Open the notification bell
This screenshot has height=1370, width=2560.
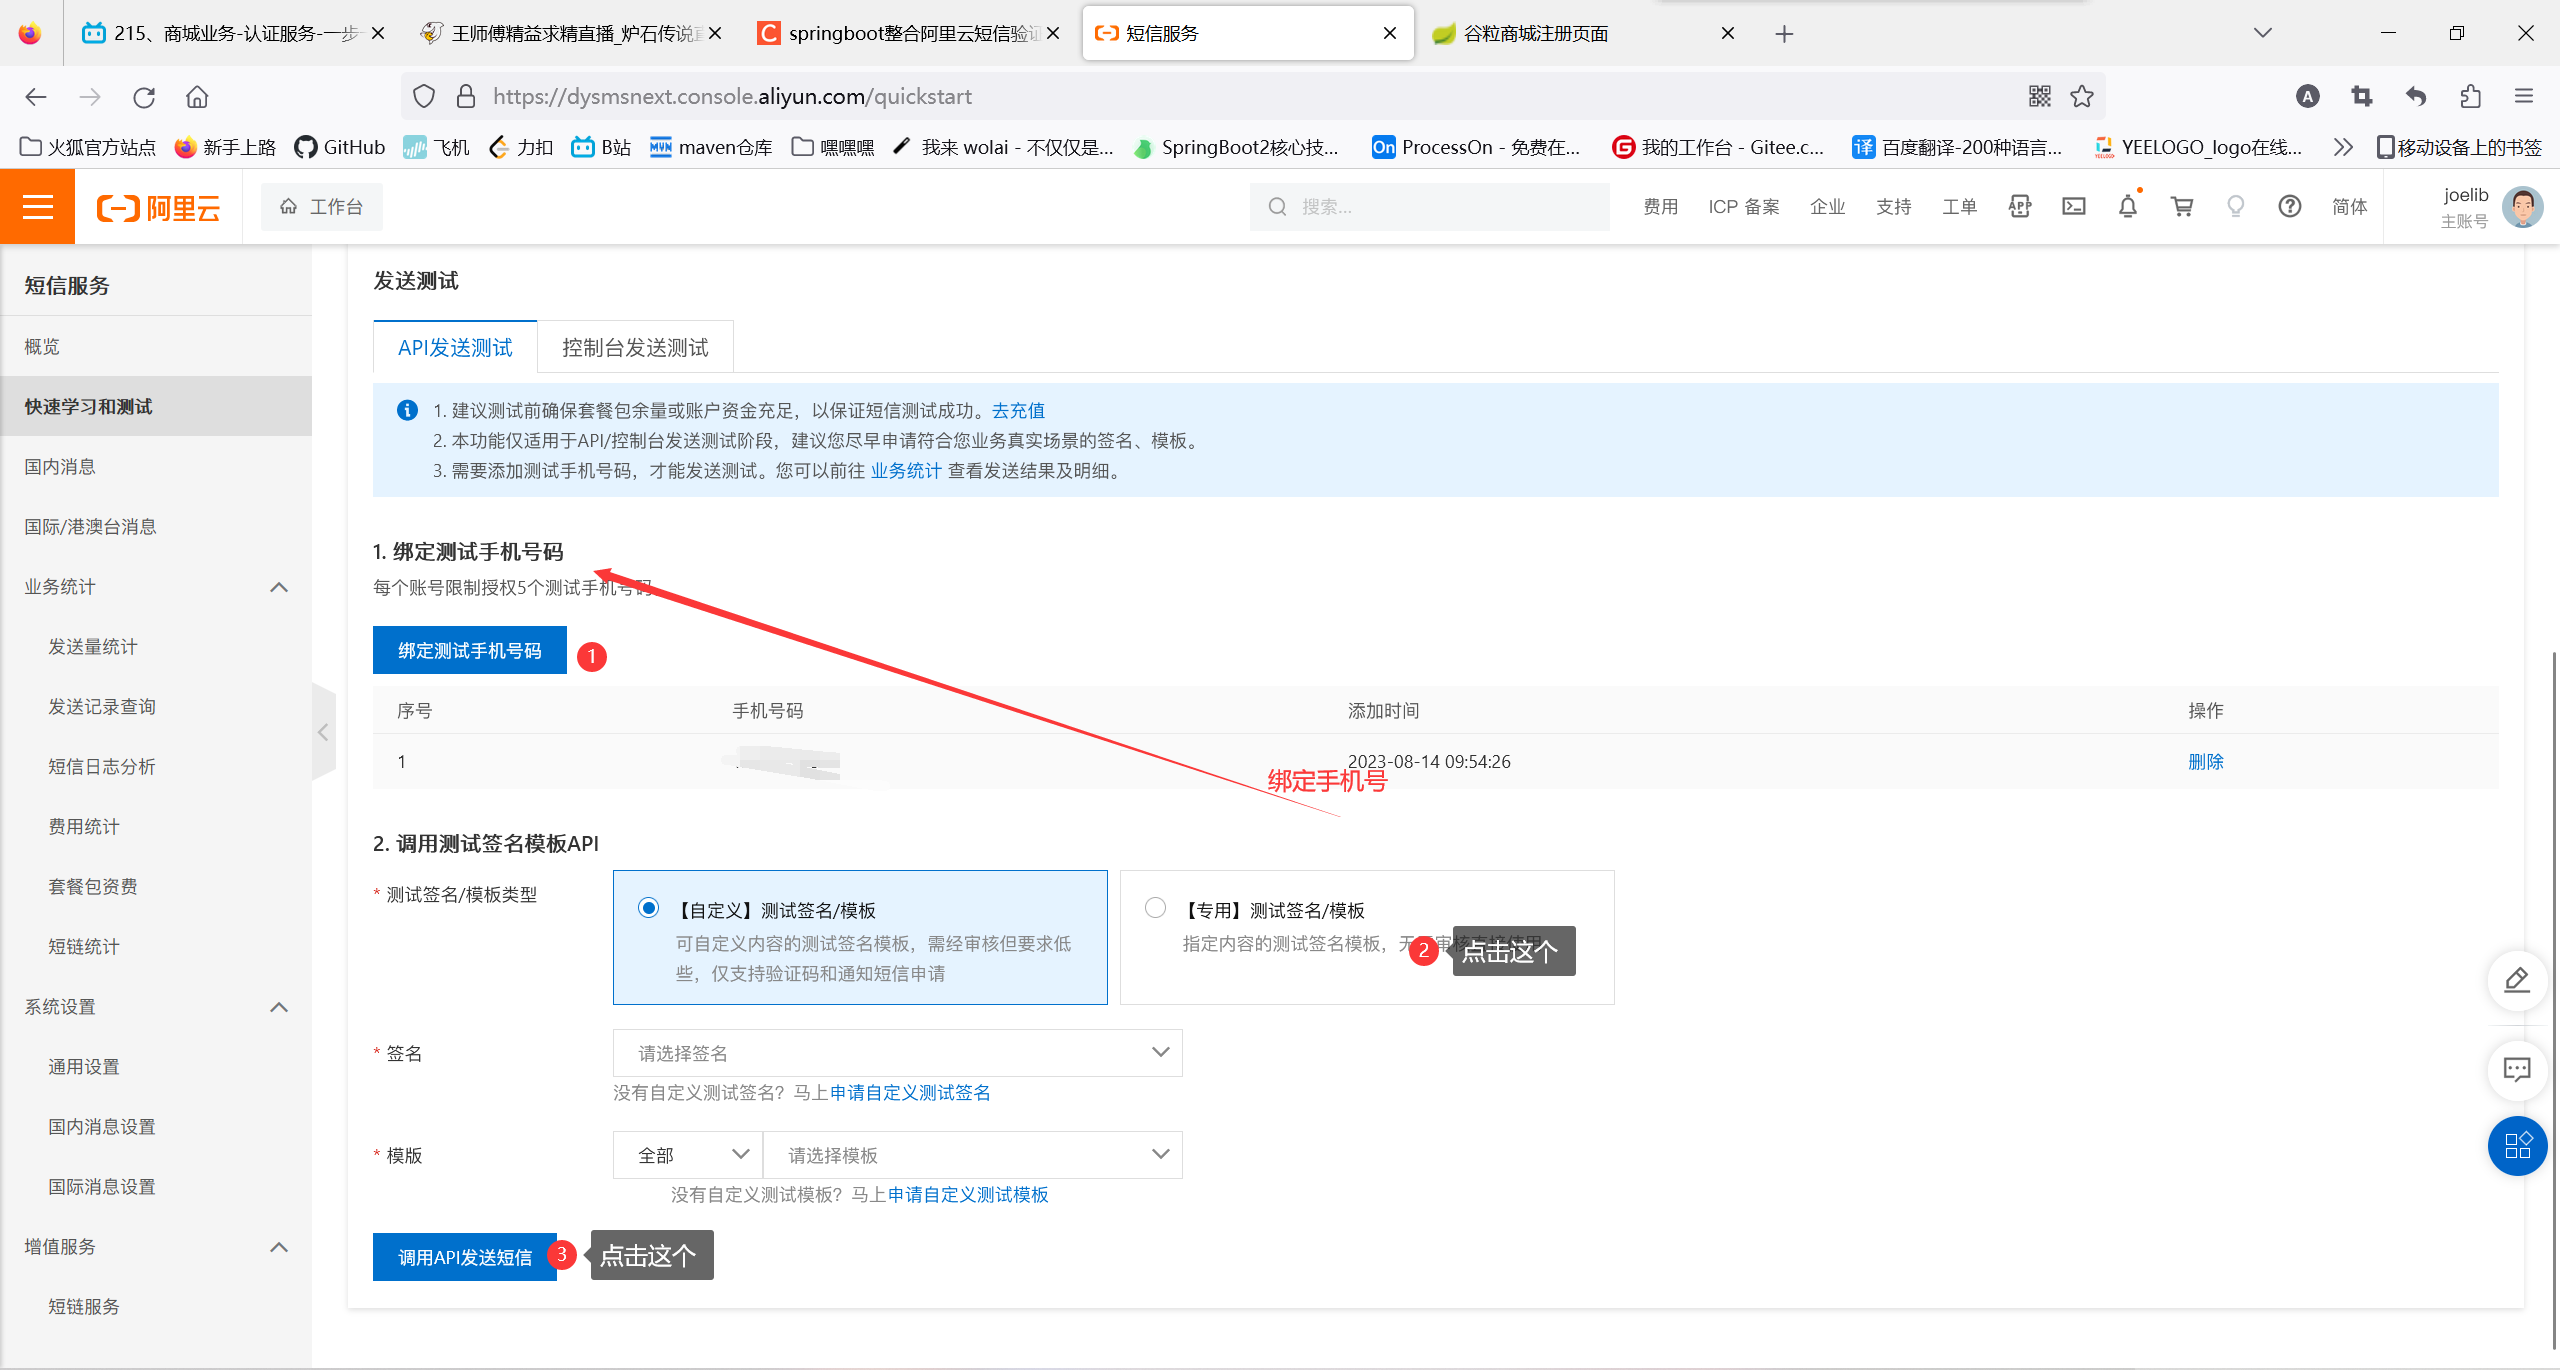2127,207
